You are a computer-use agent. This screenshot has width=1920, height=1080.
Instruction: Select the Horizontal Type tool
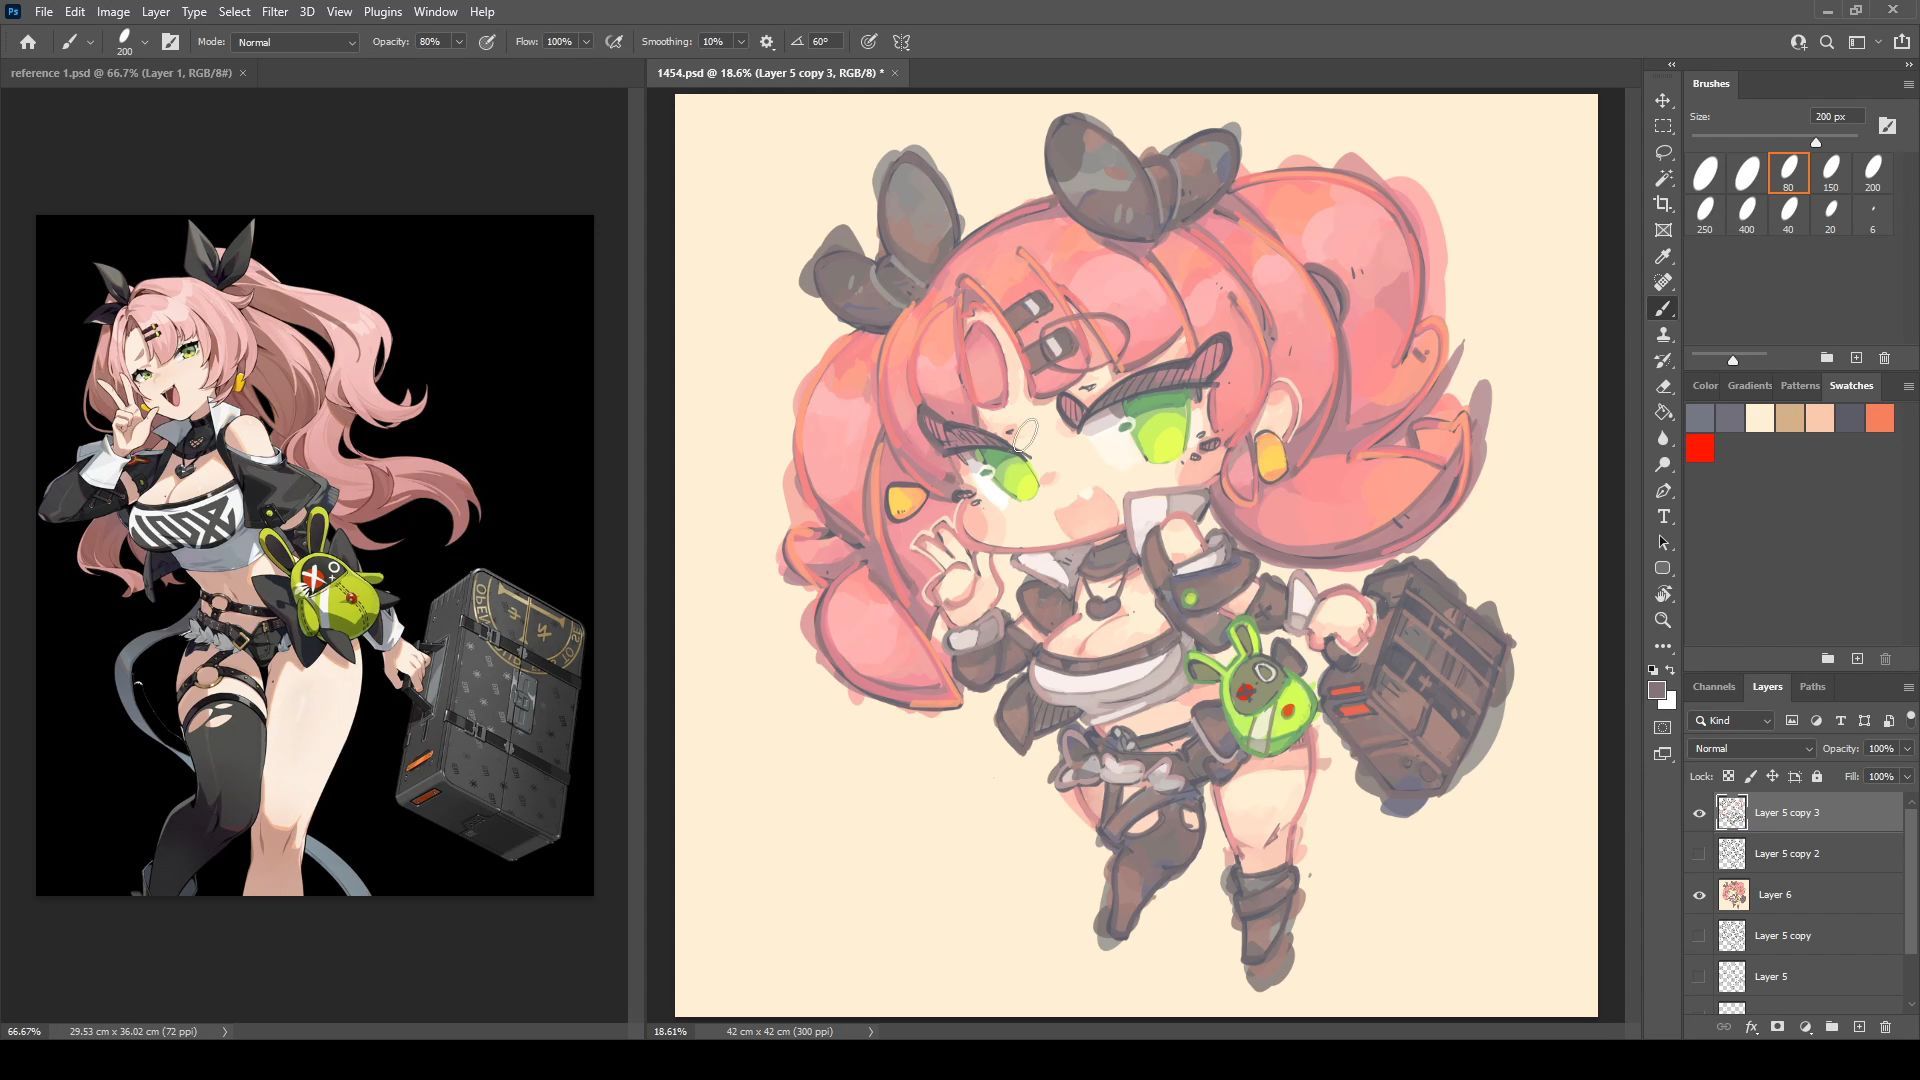tap(1663, 517)
